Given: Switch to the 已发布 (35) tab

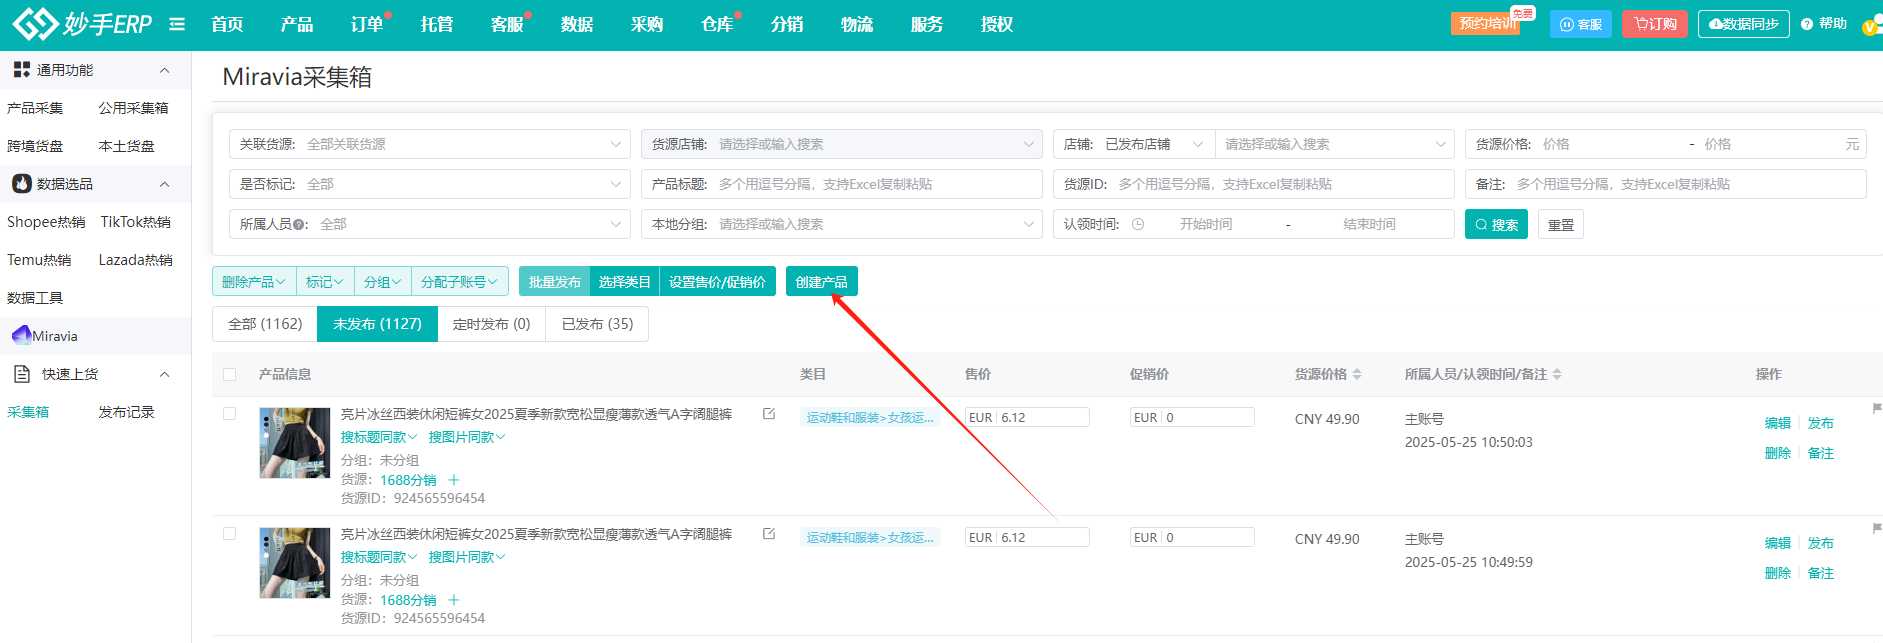Looking at the screenshot, I should (x=597, y=324).
